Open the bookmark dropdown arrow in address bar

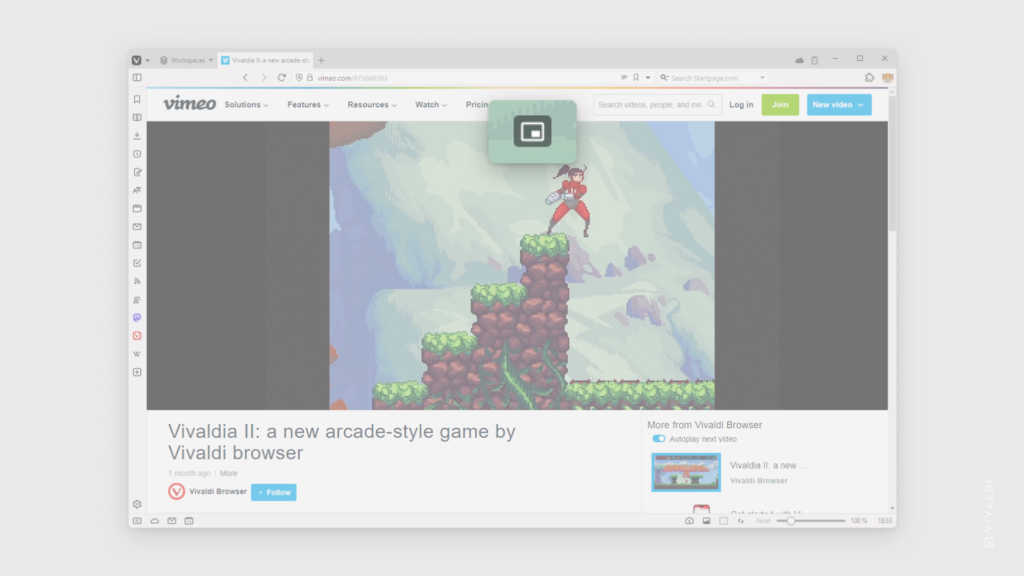(648, 78)
